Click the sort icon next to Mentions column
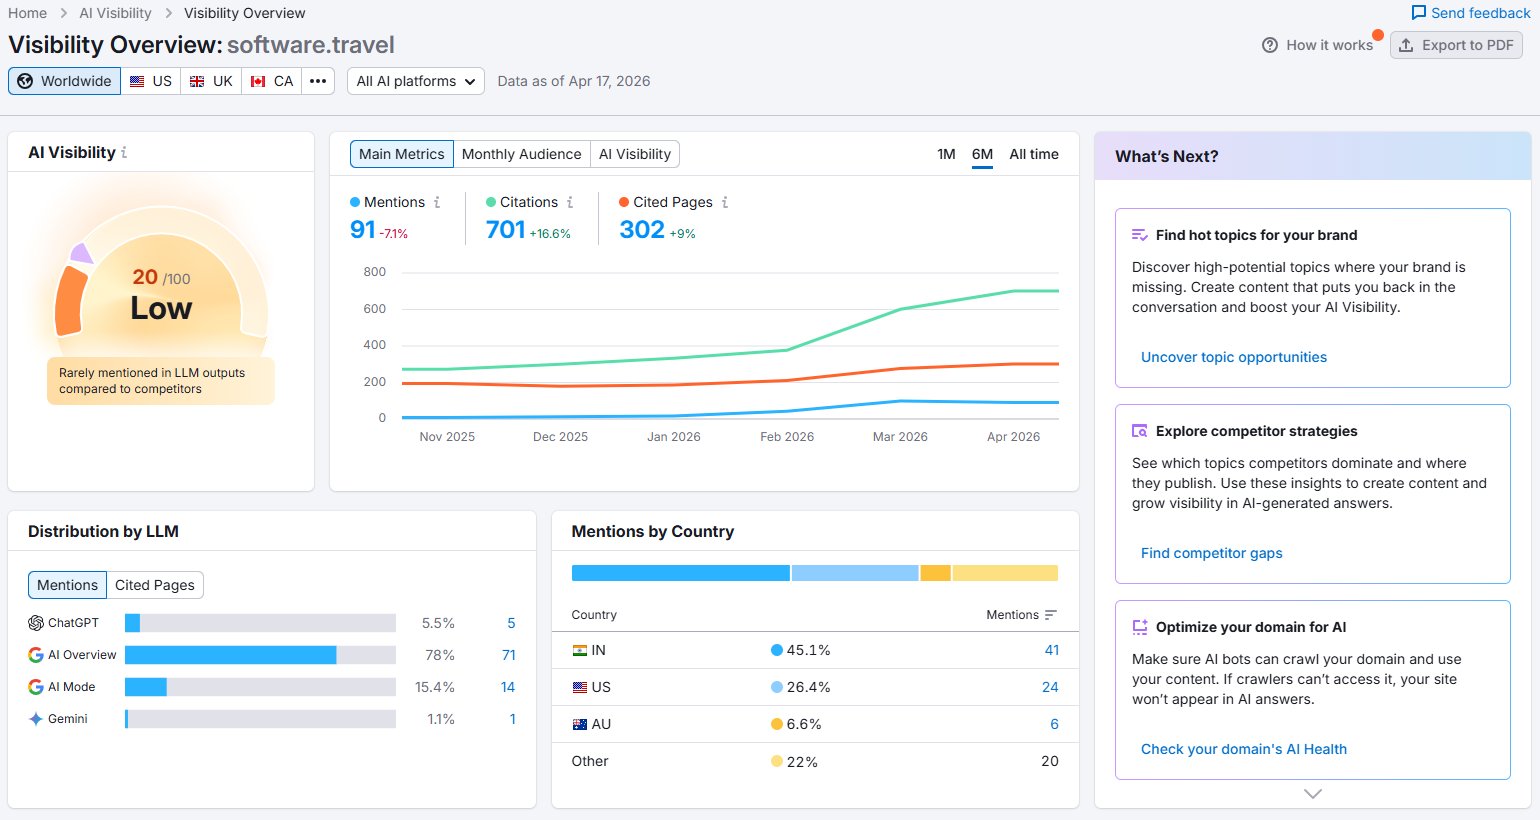The width and height of the screenshot is (1540, 820). (1050, 615)
